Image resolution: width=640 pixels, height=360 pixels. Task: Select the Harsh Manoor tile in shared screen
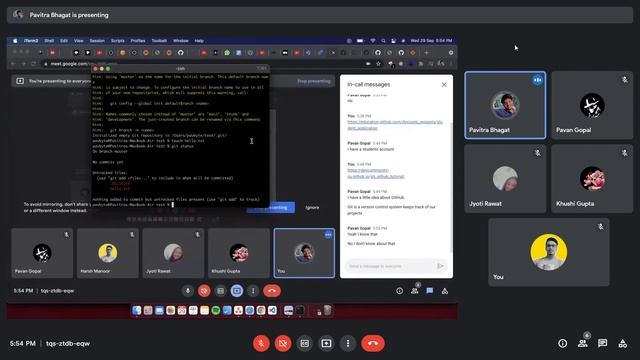108,253
